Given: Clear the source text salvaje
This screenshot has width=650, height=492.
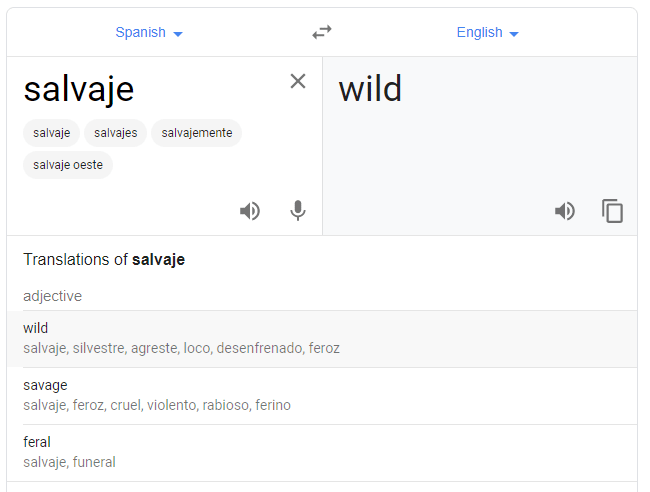Looking at the screenshot, I should pos(298,81).
